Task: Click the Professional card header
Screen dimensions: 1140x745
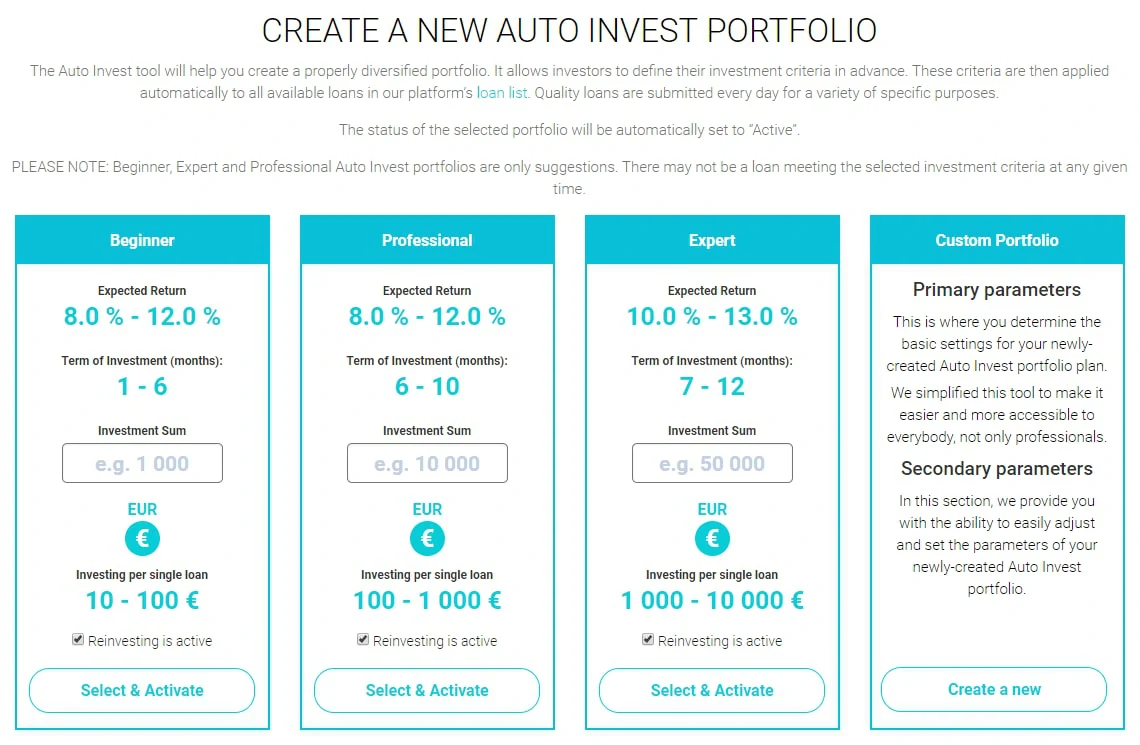Action: tap(428, 240)
